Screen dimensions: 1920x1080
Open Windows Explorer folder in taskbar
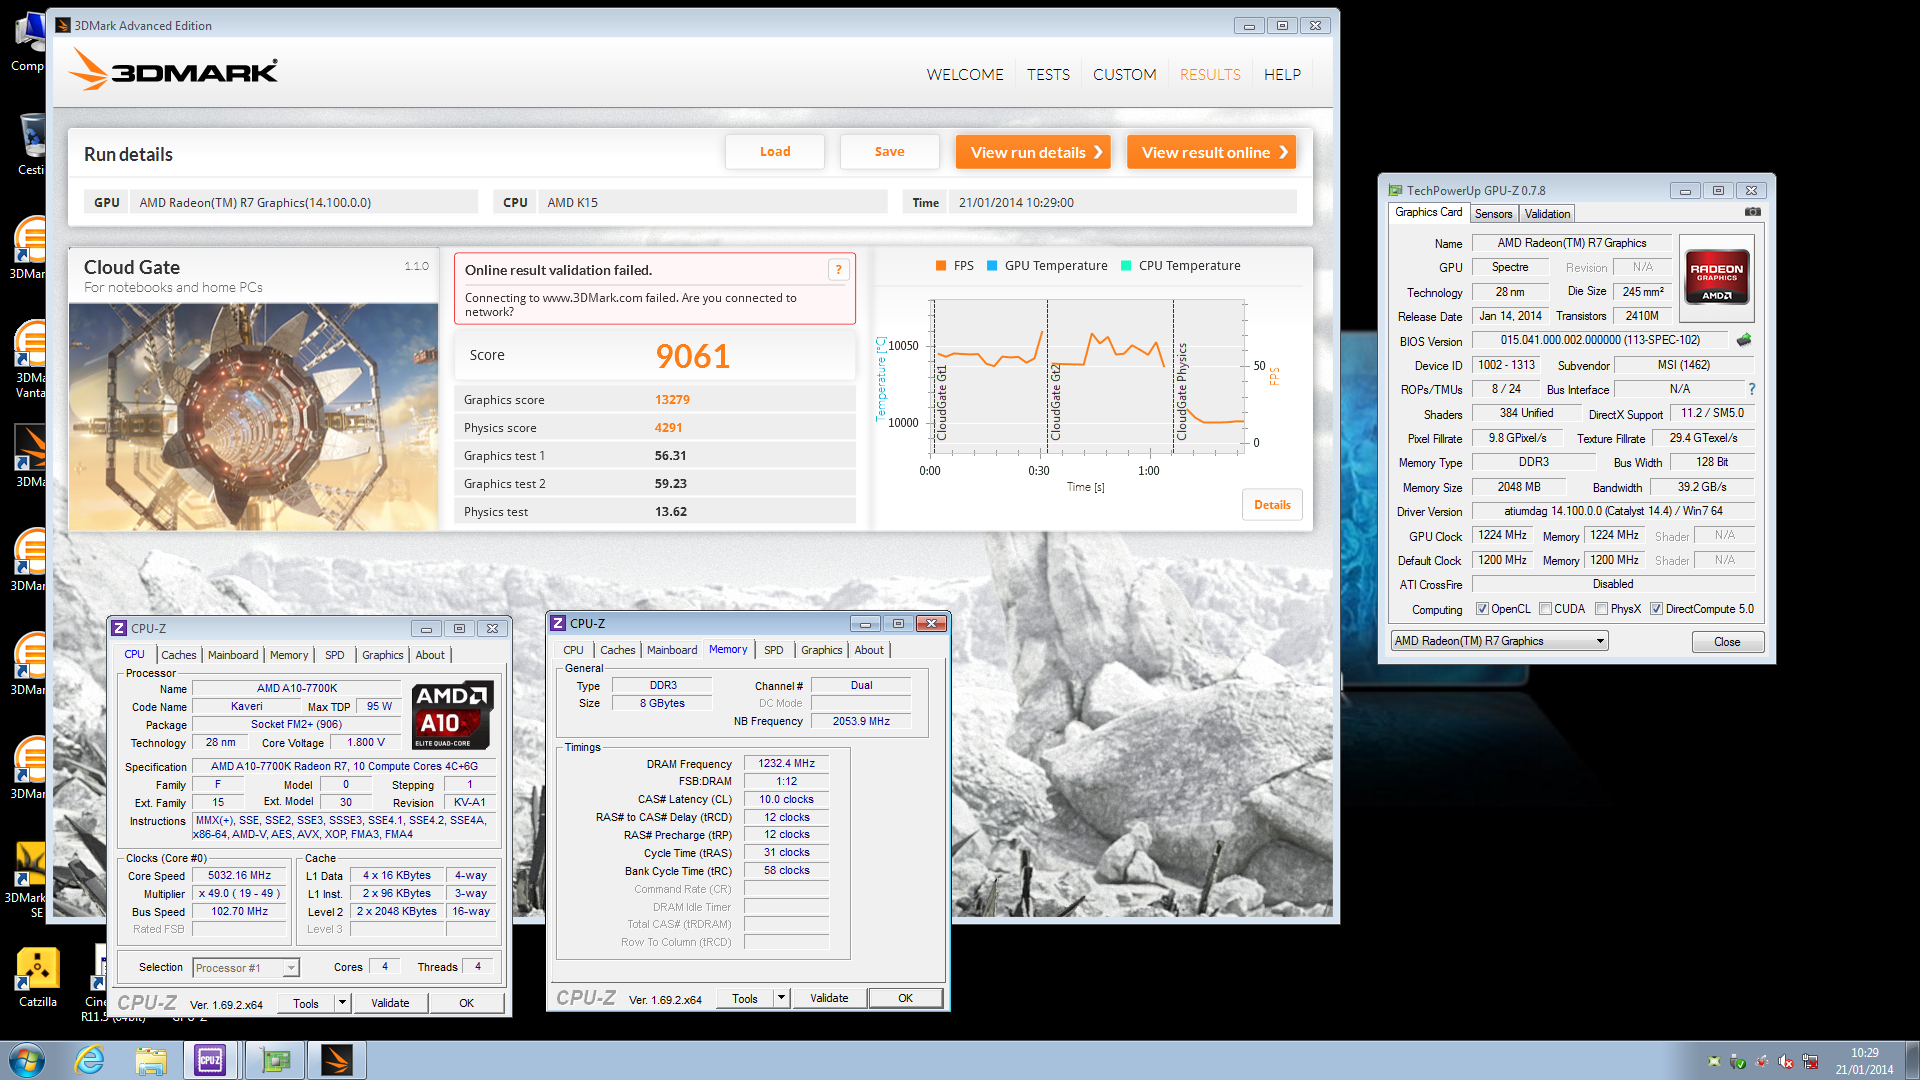tap(151, 1060)
